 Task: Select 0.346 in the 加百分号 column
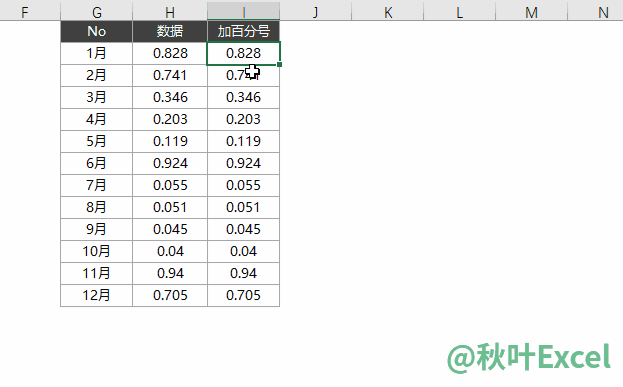pyautogui.click(x=244, y=97)
